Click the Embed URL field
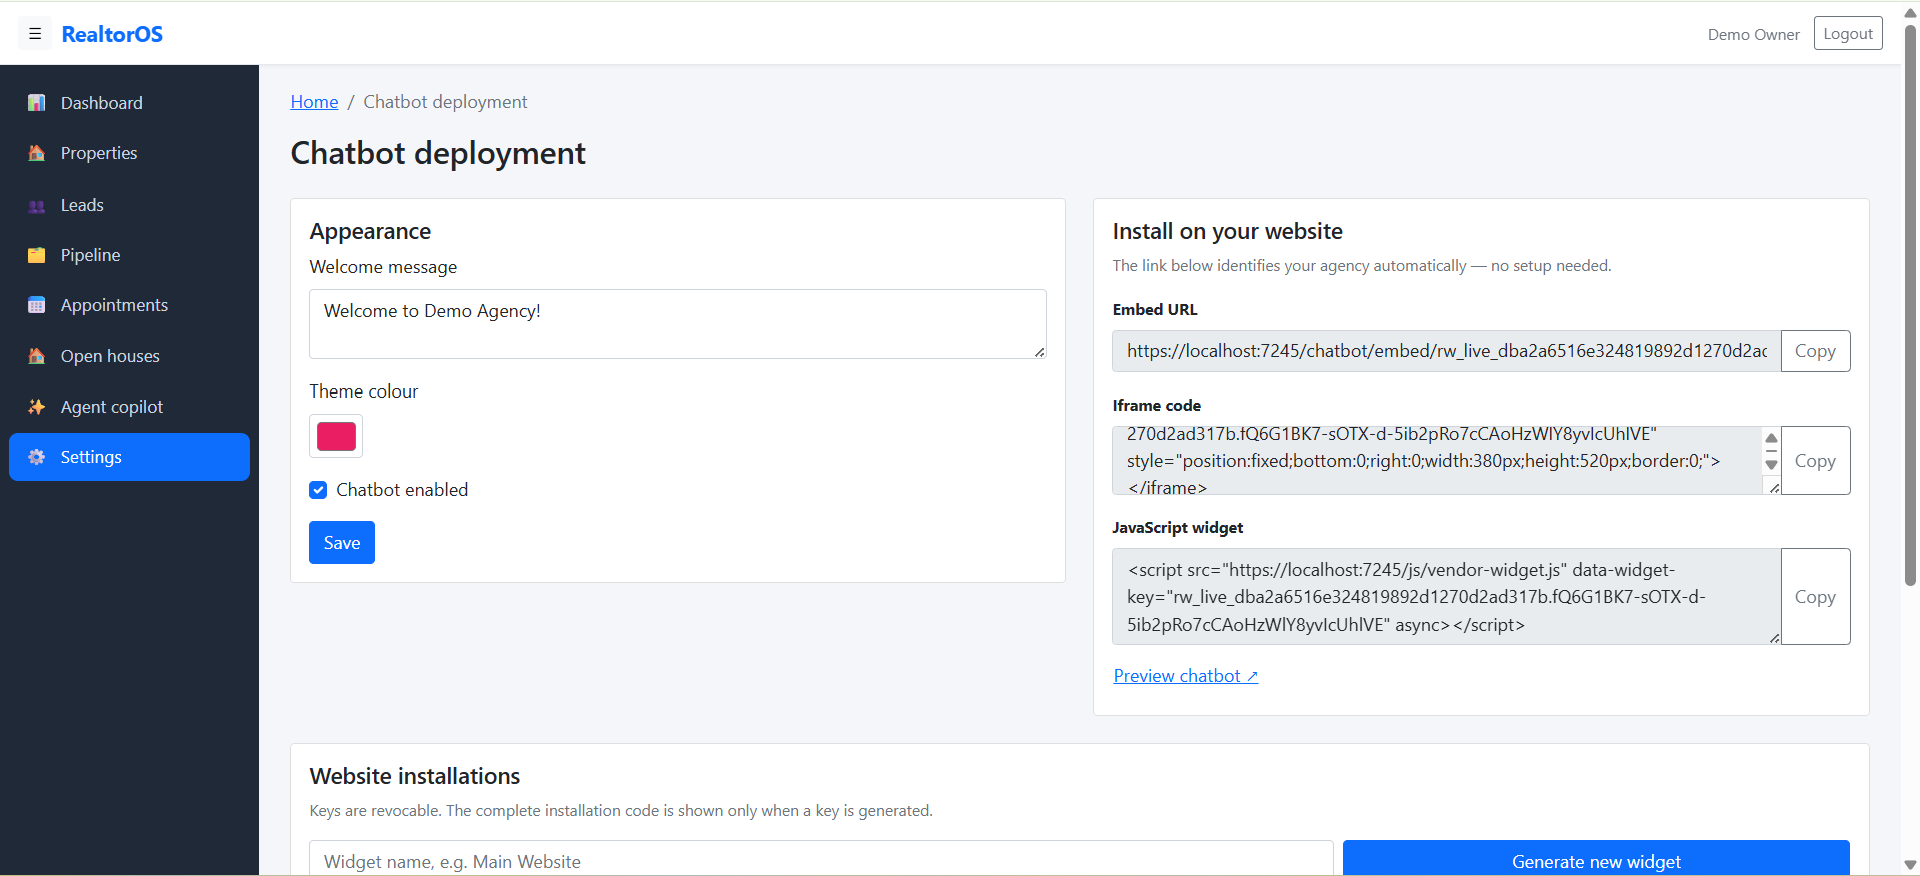1920x876 pixels. click(1446, 351)
